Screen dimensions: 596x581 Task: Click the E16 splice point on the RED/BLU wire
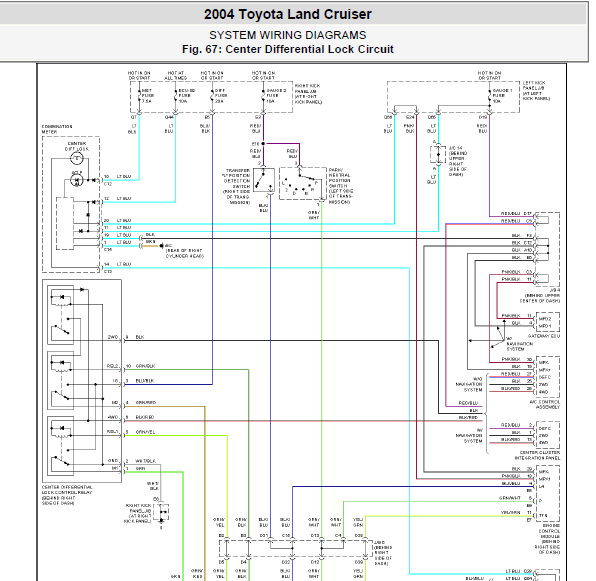coord(263,144)
